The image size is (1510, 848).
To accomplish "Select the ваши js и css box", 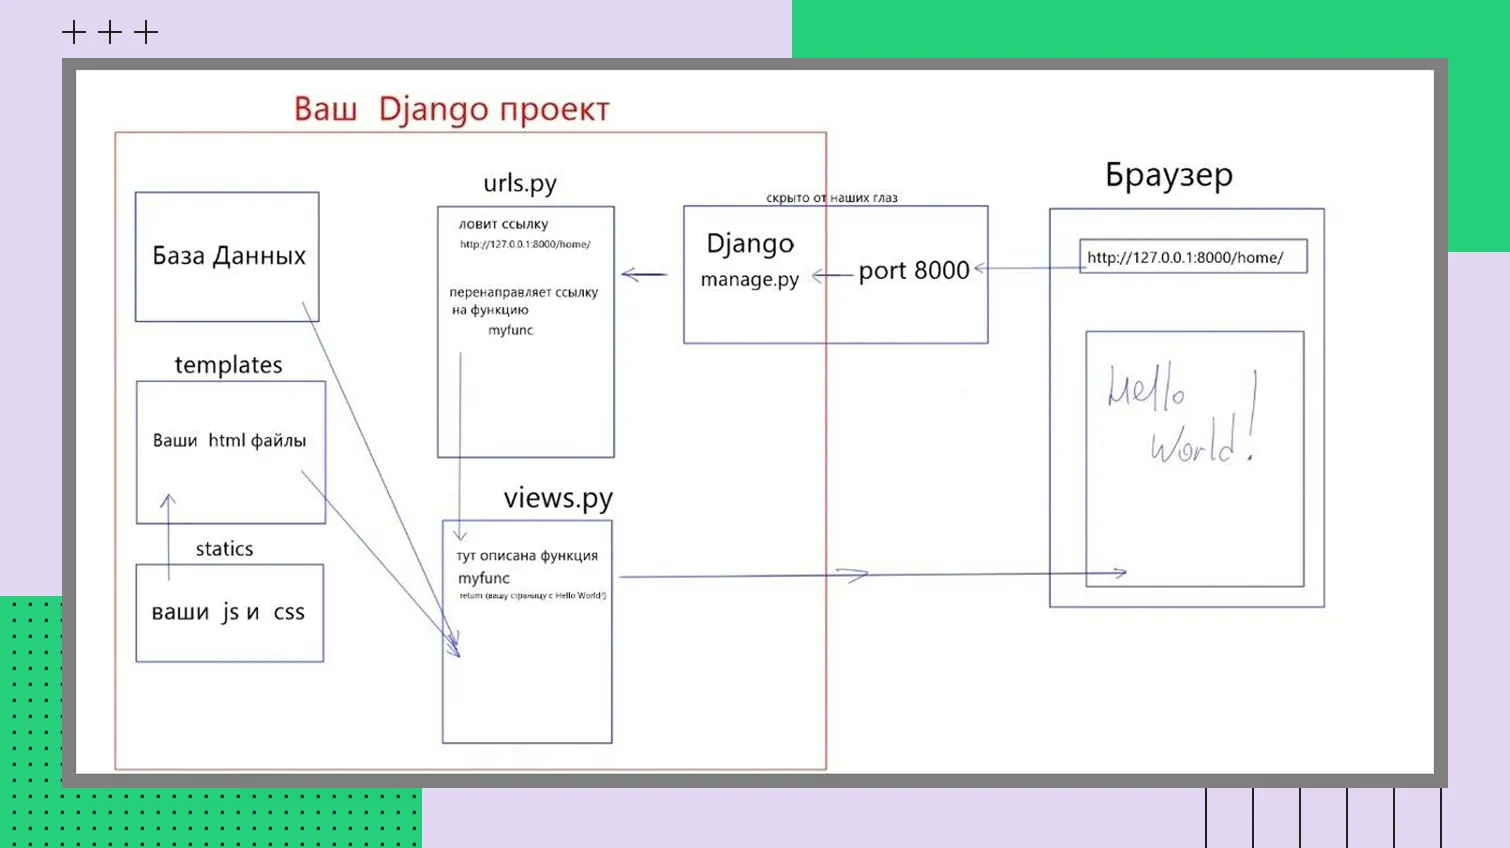I will point(229,613).
